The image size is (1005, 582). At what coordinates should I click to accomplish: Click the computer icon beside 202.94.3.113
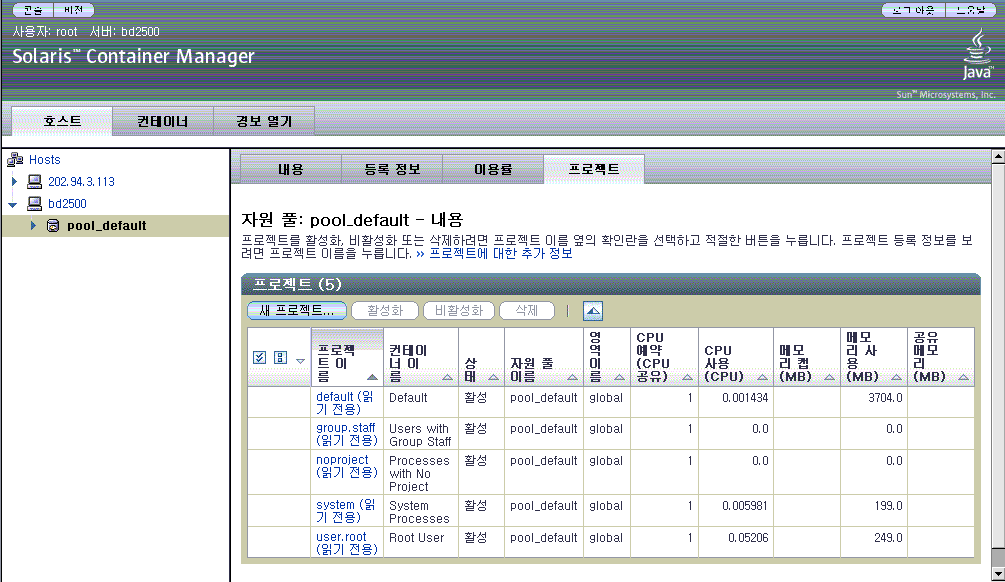click(x=35, y=182)
